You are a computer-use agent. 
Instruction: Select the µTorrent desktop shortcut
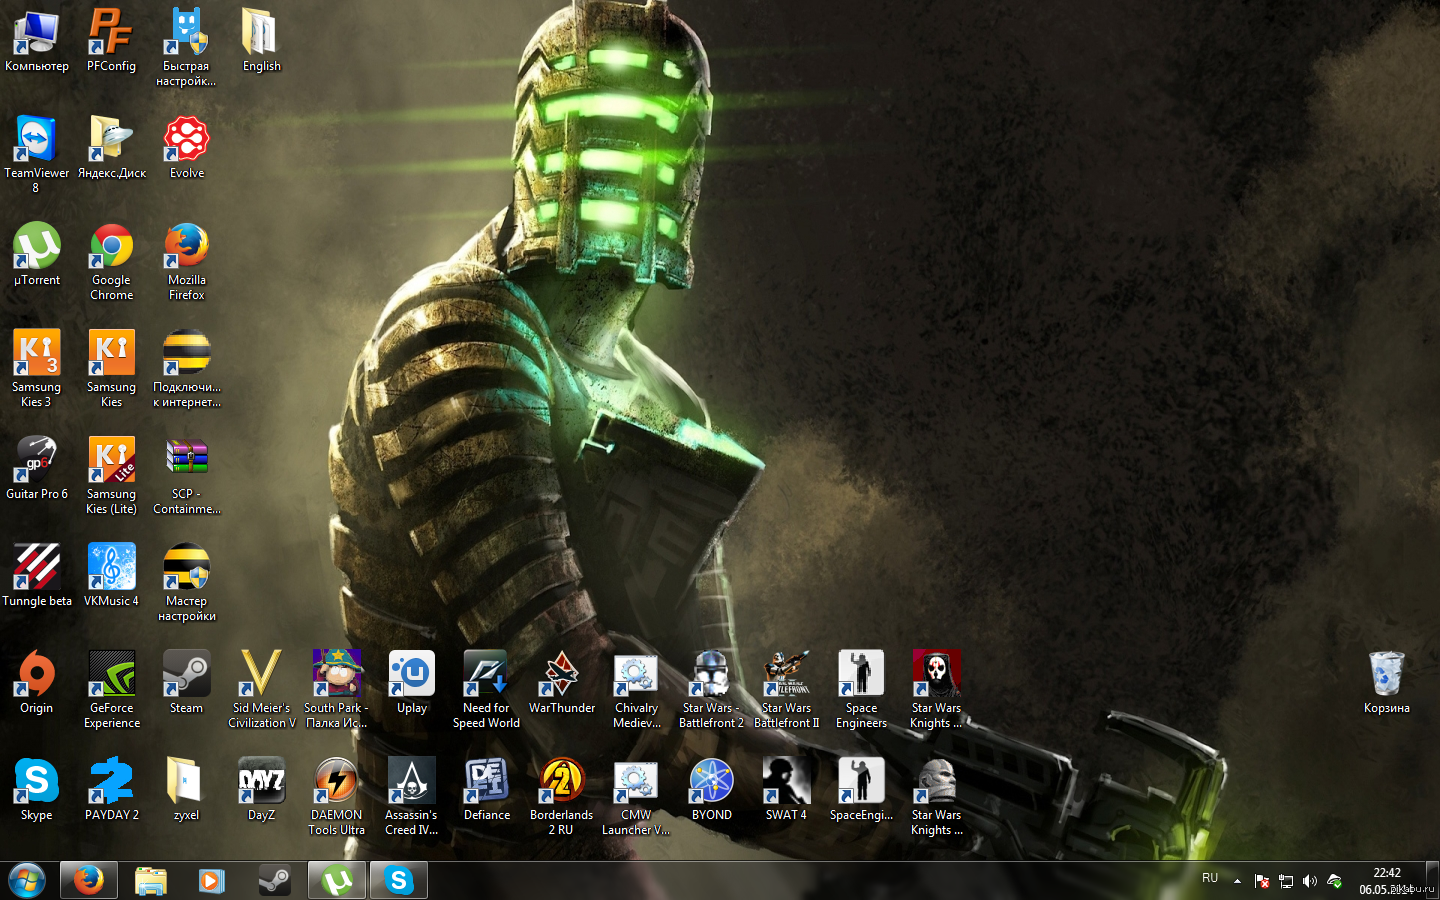37,255
